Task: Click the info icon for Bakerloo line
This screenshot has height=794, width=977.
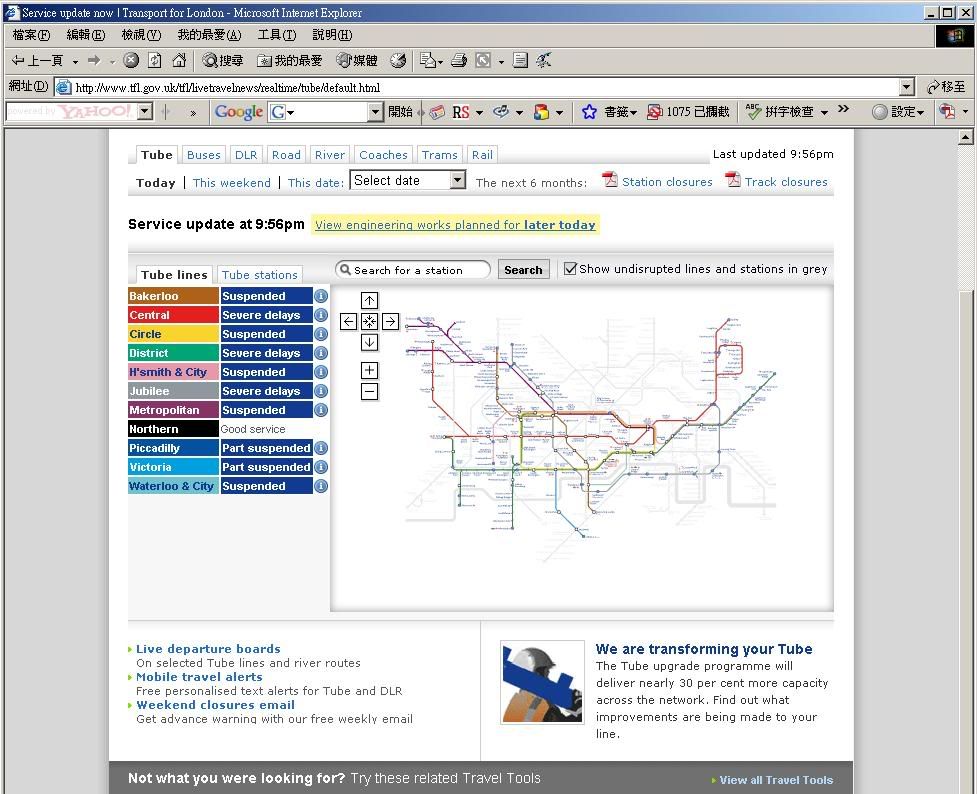Action: click(321, 296)
